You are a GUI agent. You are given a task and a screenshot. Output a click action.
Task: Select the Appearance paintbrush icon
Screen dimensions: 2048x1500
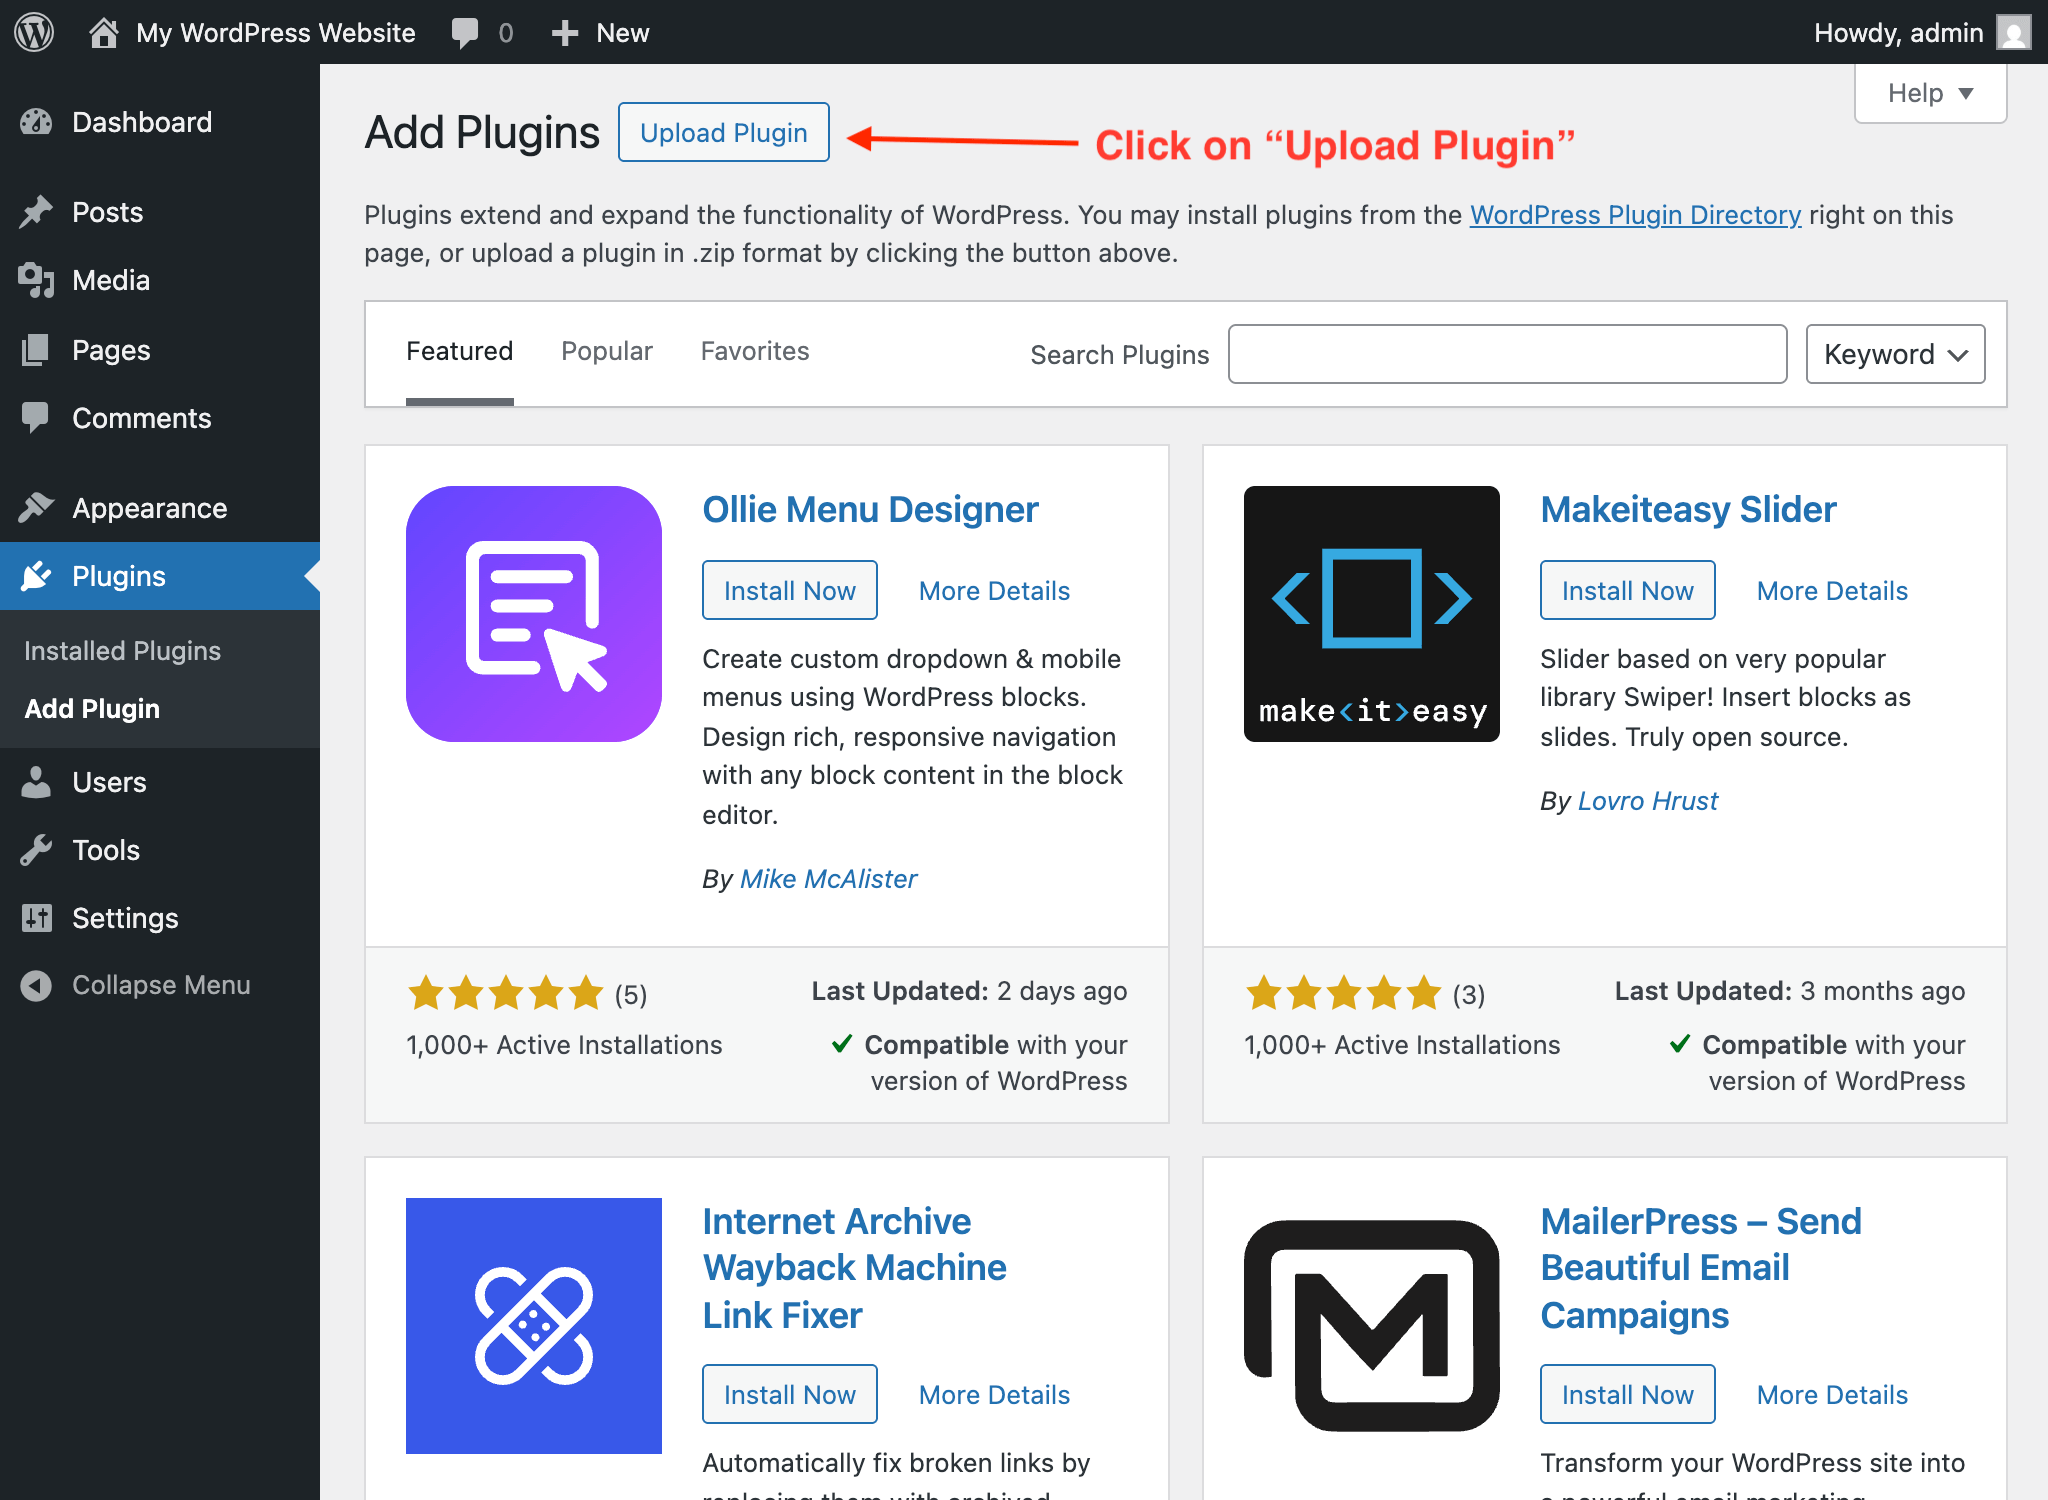point(36,507)
